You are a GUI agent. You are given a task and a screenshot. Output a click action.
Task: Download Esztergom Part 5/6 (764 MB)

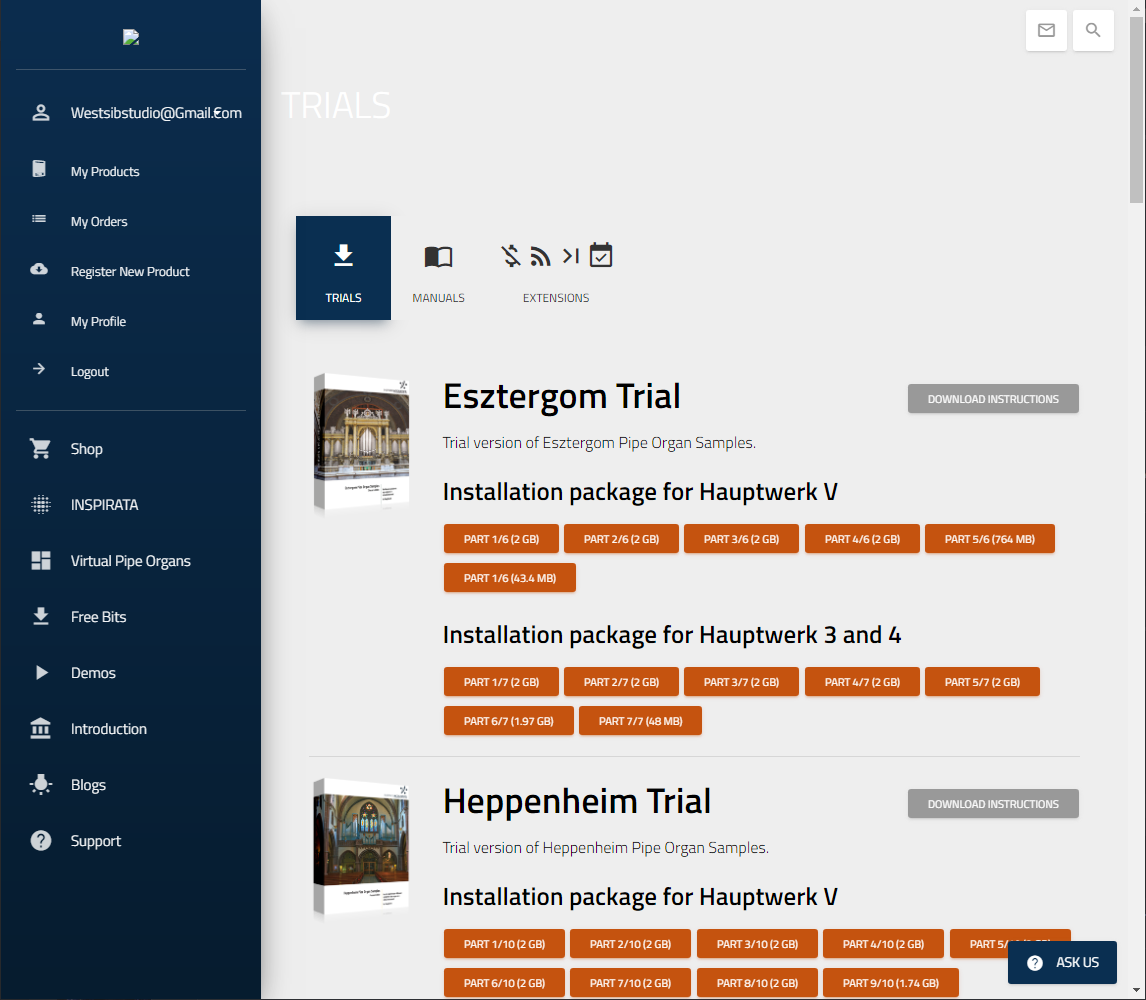point(990,539)
